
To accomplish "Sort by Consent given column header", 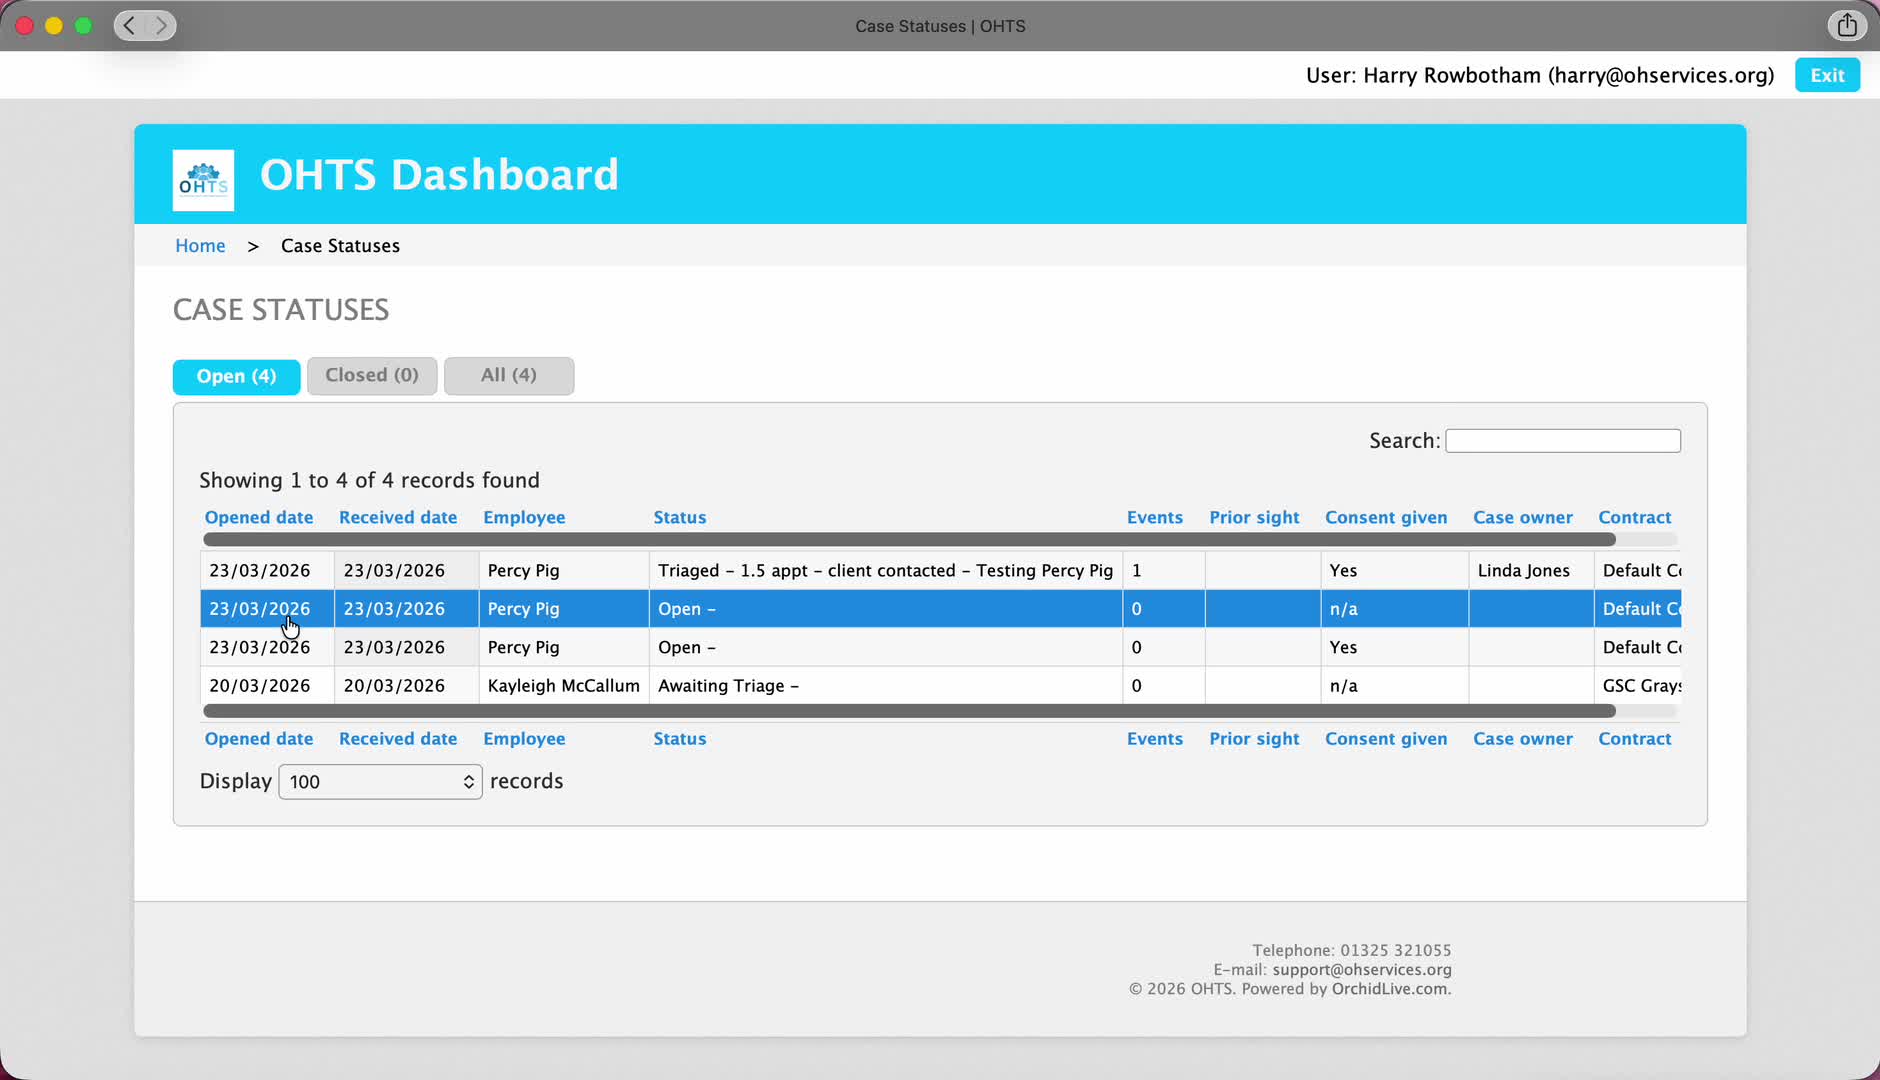I will coord(1385,518).
